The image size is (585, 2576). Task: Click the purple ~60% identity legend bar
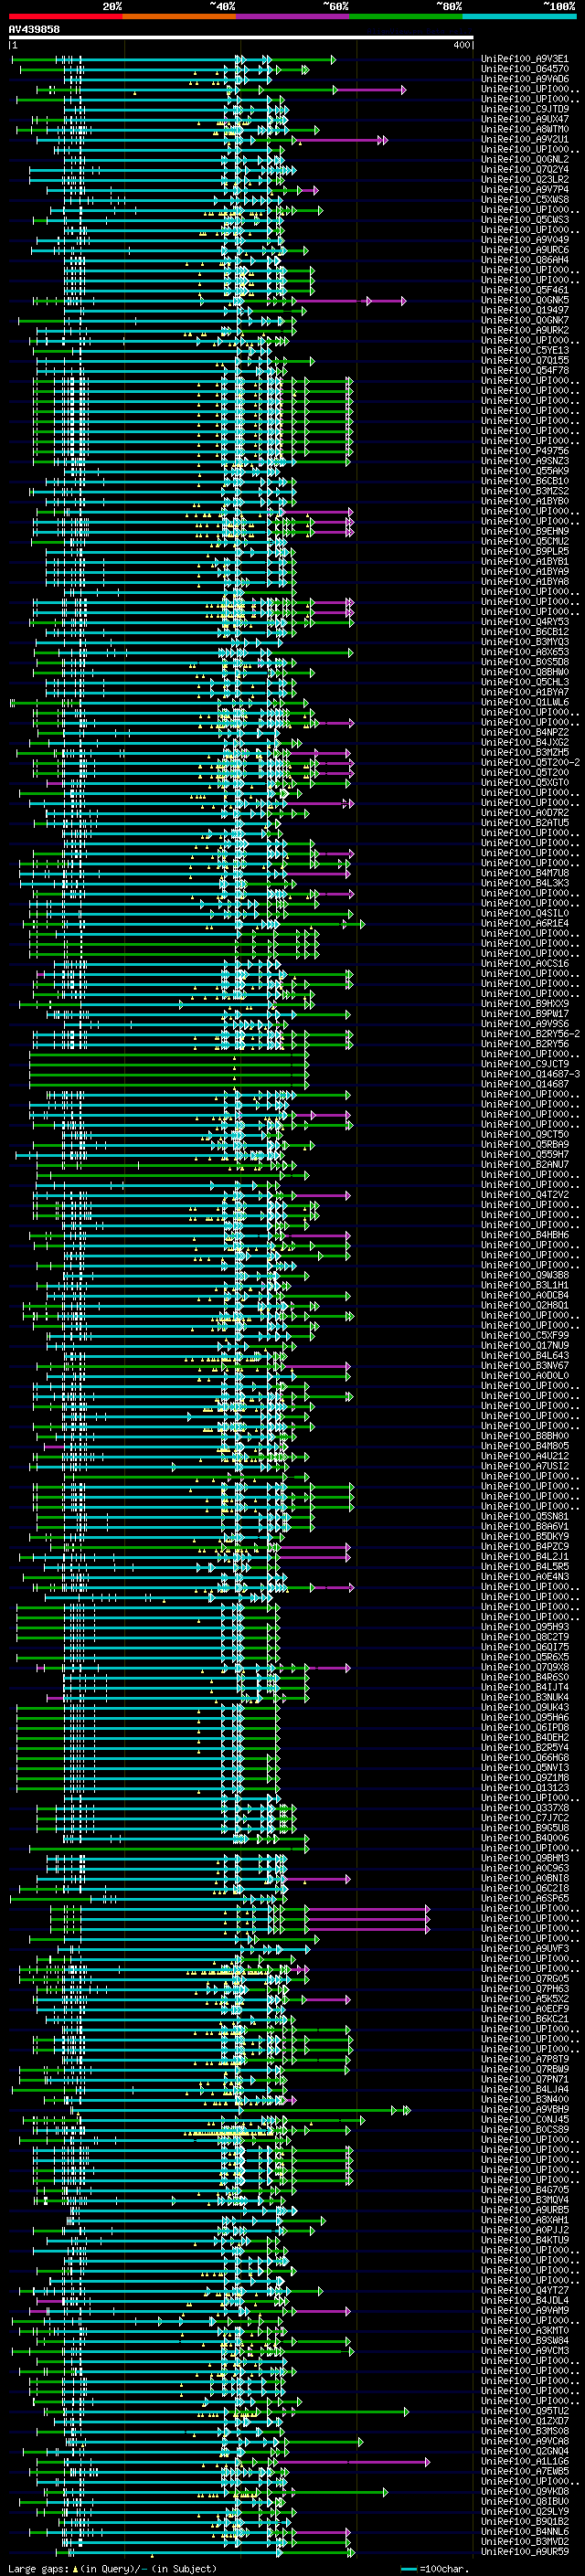pyautogui.click(x=293, y=16)
